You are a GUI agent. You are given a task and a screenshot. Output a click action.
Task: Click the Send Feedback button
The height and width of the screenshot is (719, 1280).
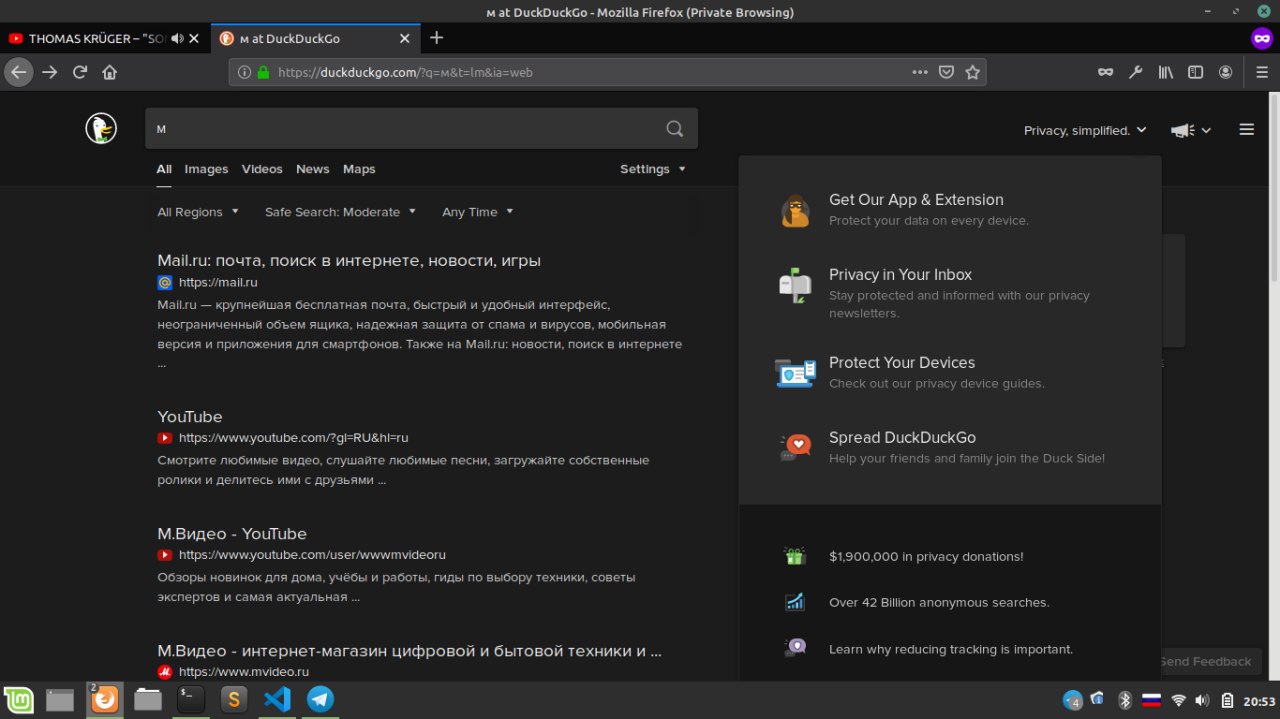(1205, 661)
